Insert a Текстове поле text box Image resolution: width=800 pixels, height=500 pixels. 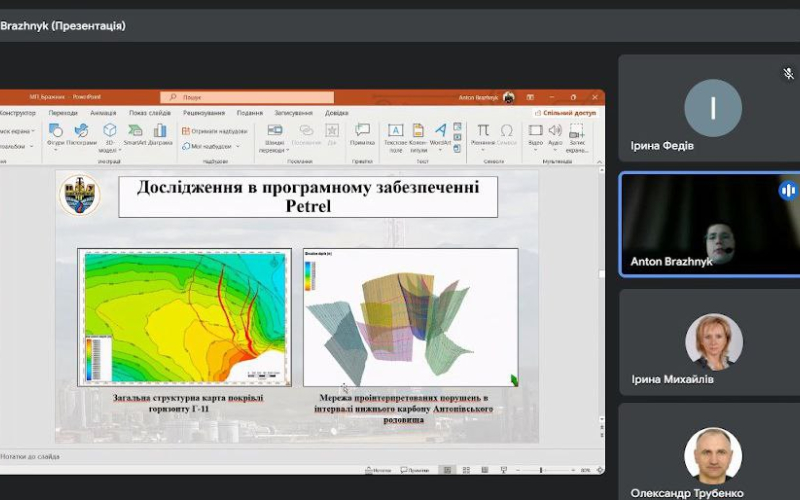tap(395, 138)
